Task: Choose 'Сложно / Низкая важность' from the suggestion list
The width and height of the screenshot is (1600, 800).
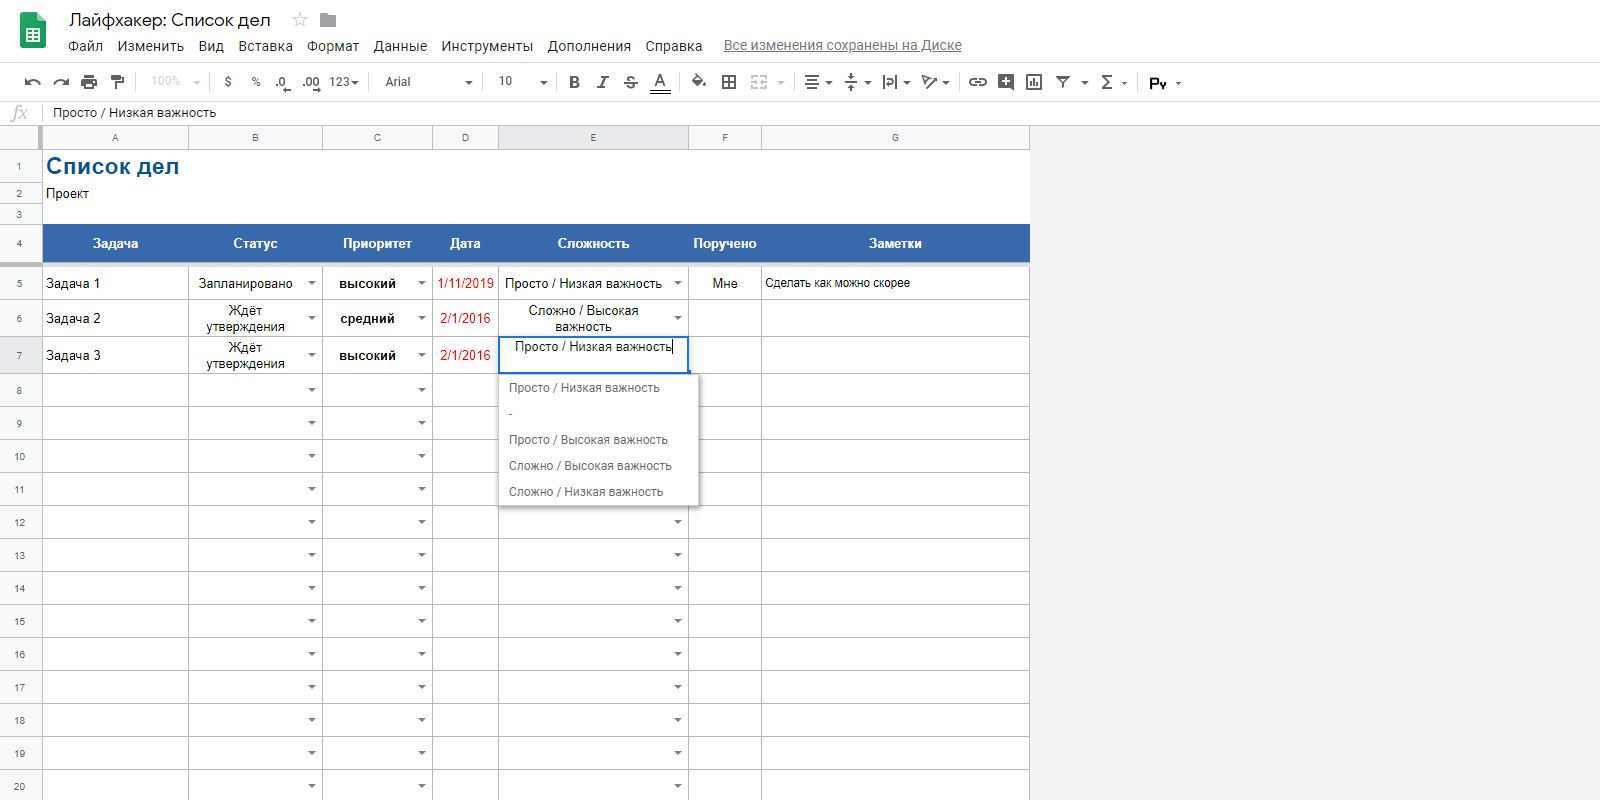Action: pos(585,492)
